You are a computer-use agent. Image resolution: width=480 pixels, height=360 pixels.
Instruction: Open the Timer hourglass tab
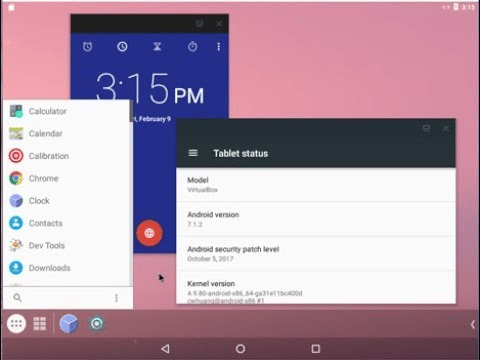[x=157, y=46]
